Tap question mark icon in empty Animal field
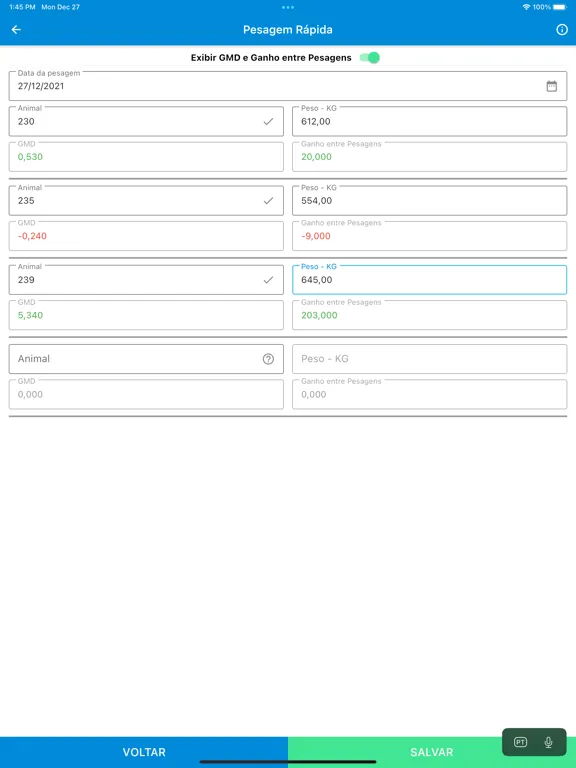The height and width of the screenshot is (768, 576). (x=268, y=359)
